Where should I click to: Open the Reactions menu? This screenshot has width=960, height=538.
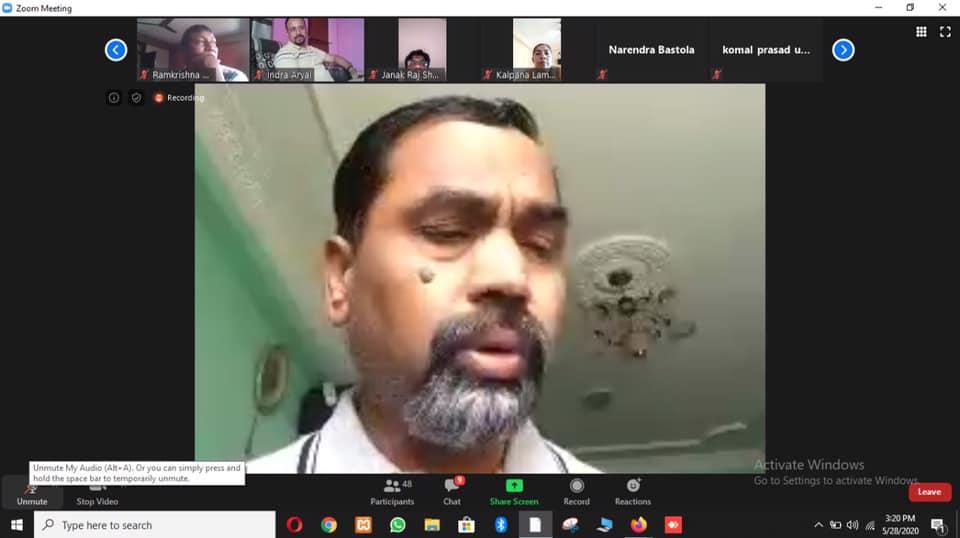632,490
